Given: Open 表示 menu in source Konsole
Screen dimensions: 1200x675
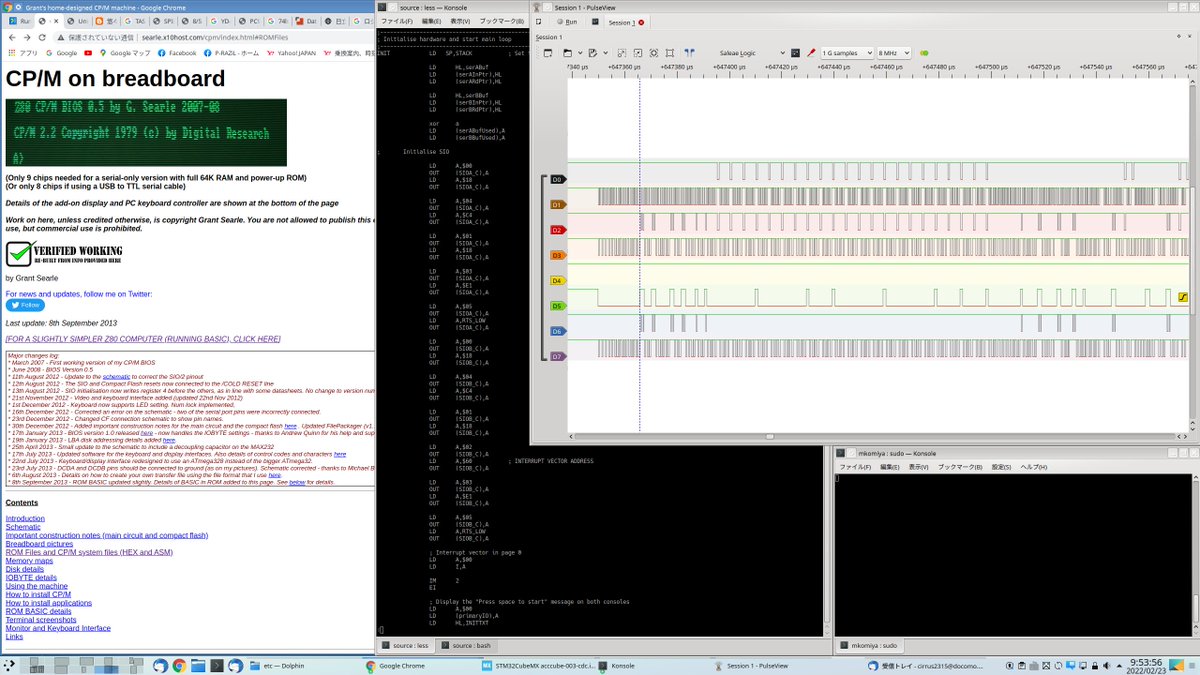Looking at the screenshot, I should tap(460, 21).
